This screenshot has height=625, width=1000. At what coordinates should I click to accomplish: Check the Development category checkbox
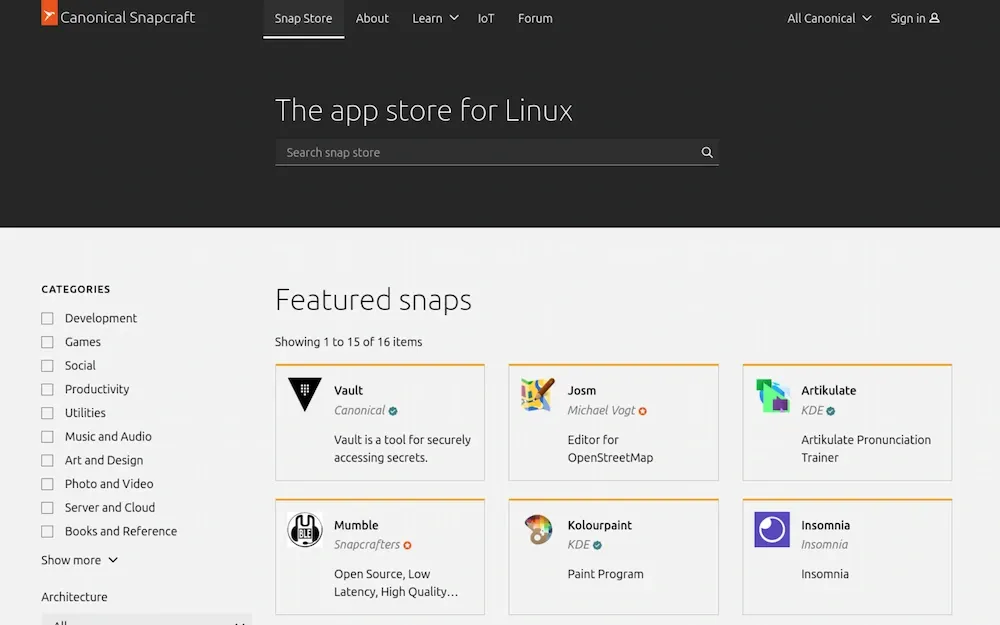pos(47,317)
